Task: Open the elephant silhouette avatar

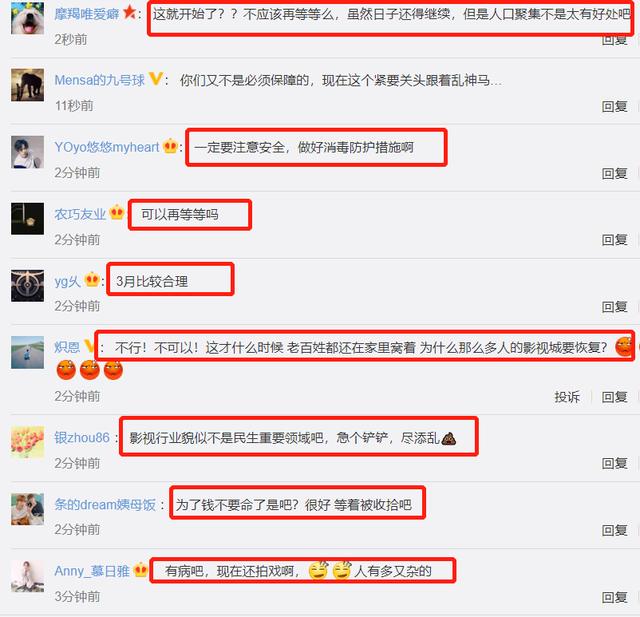Action: [27, 85]
